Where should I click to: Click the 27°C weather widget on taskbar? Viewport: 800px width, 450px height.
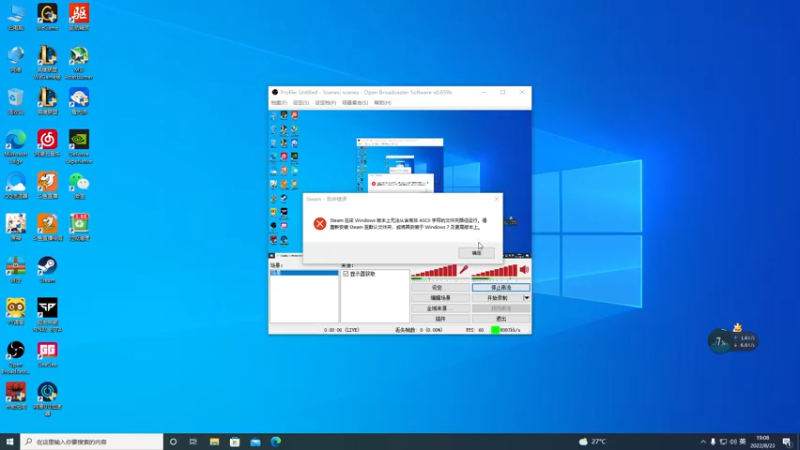click(x=593, y=441)
